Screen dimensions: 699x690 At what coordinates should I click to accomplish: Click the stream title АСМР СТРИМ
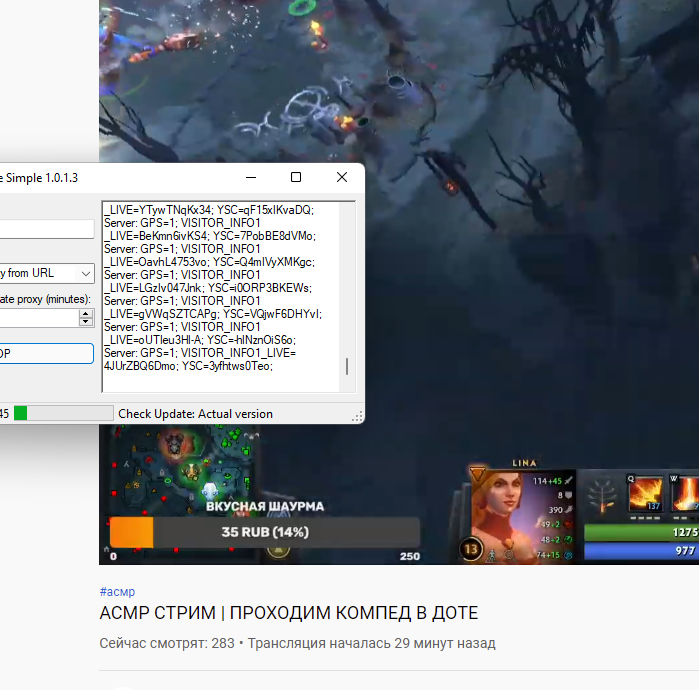click(x=289, y=613)
